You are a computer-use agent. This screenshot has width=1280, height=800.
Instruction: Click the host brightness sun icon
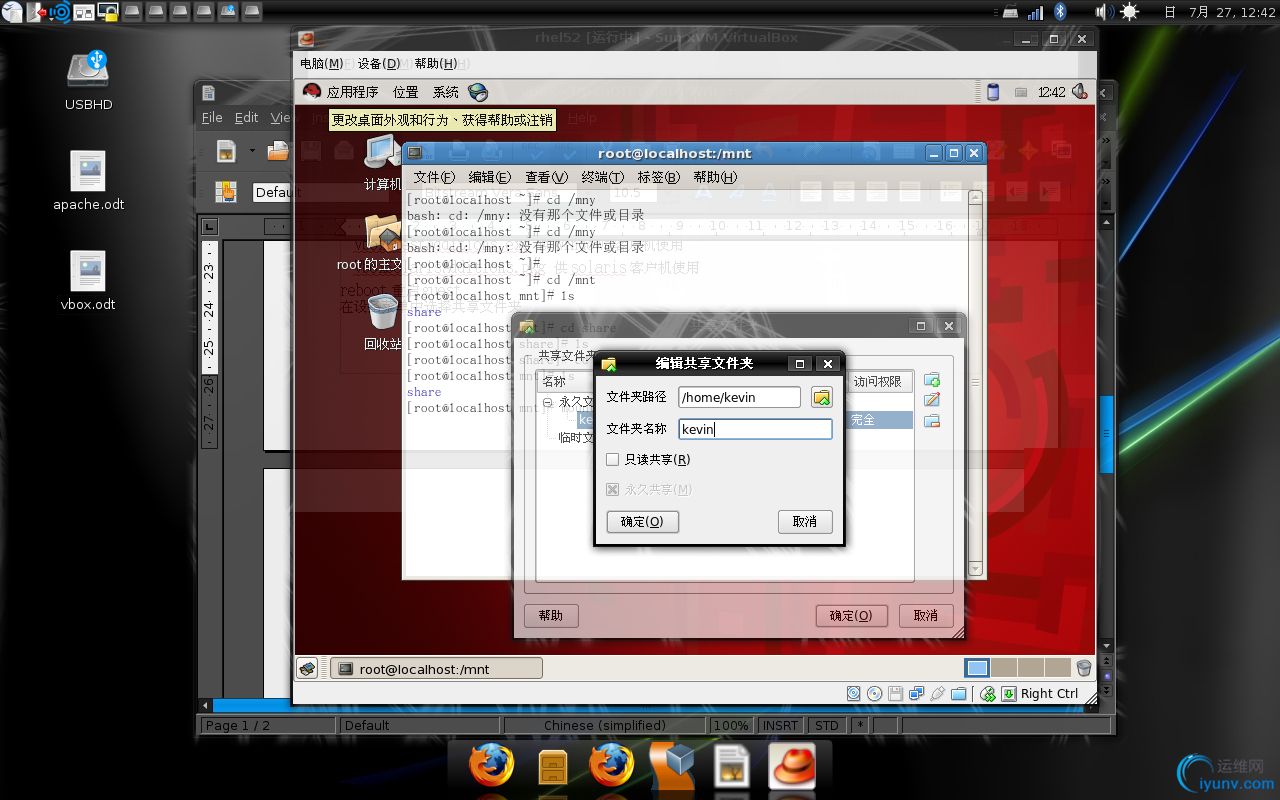point(1130,12)
